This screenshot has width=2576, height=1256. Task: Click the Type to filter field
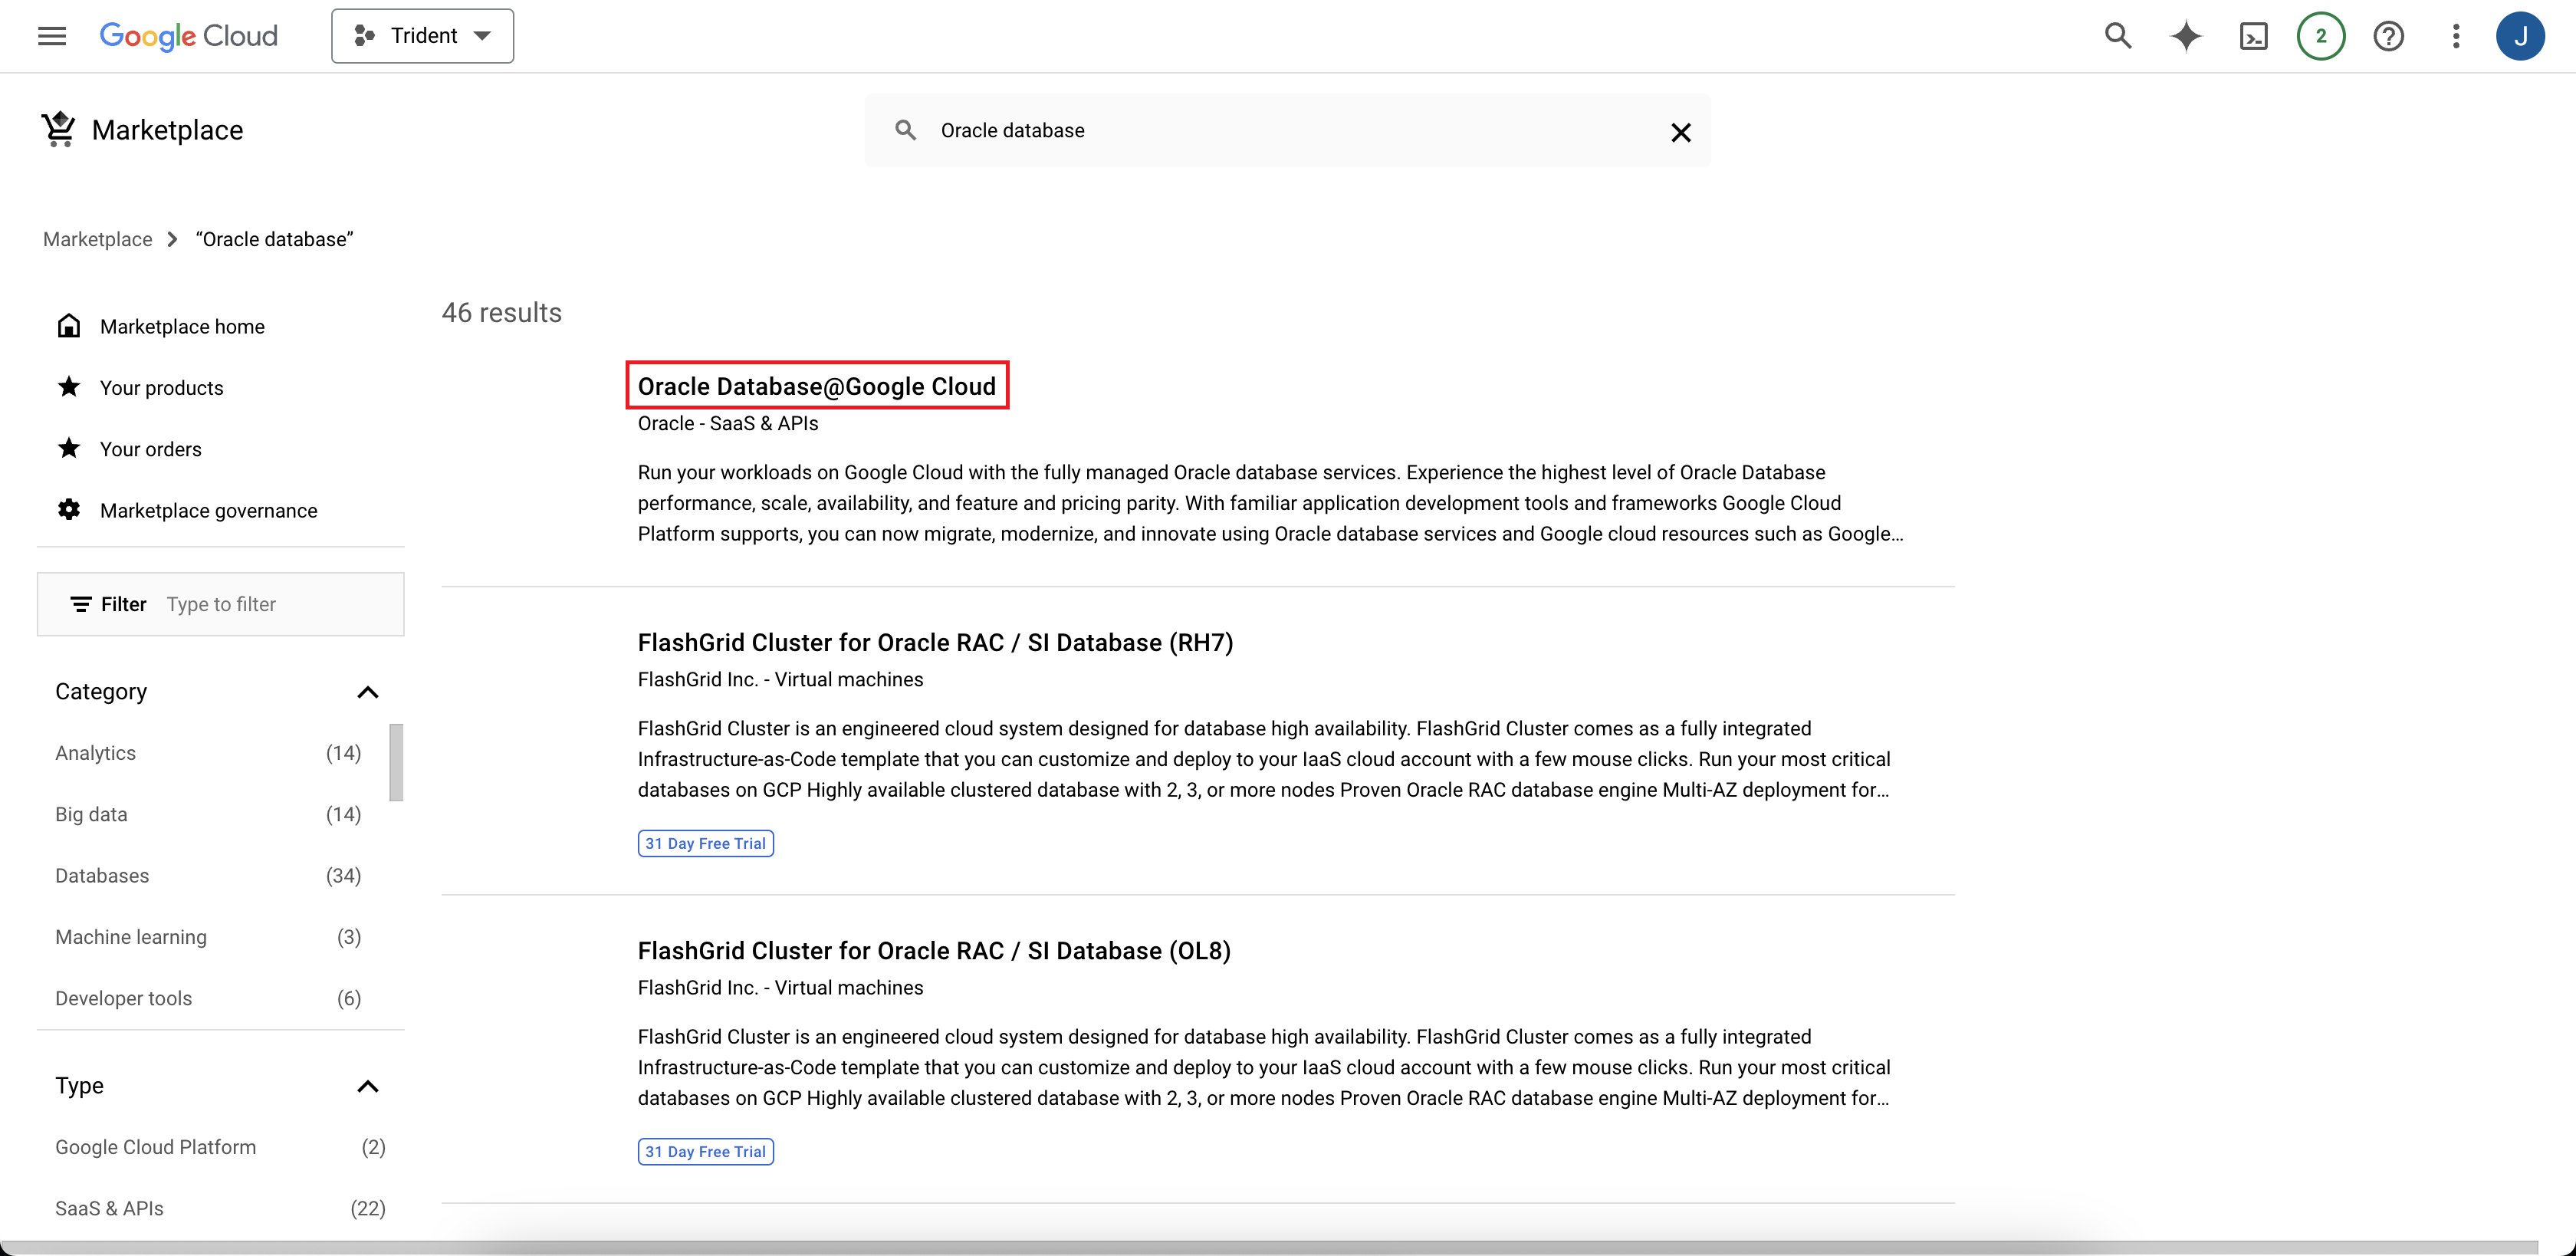pyautogui.click(x=250, y=604)
